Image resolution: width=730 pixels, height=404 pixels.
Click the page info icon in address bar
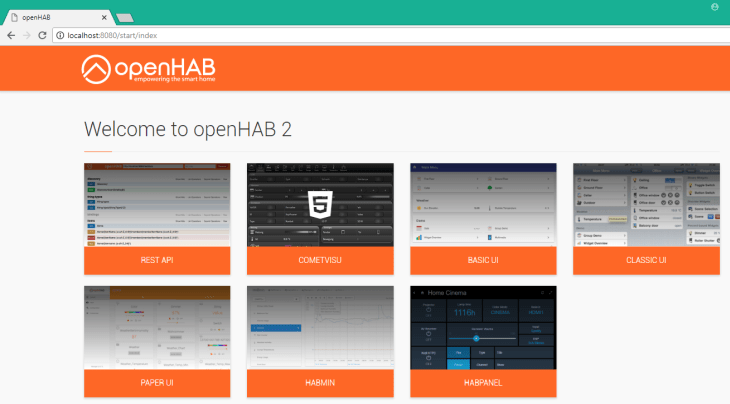pyautogui.click(x=59, y=35)
